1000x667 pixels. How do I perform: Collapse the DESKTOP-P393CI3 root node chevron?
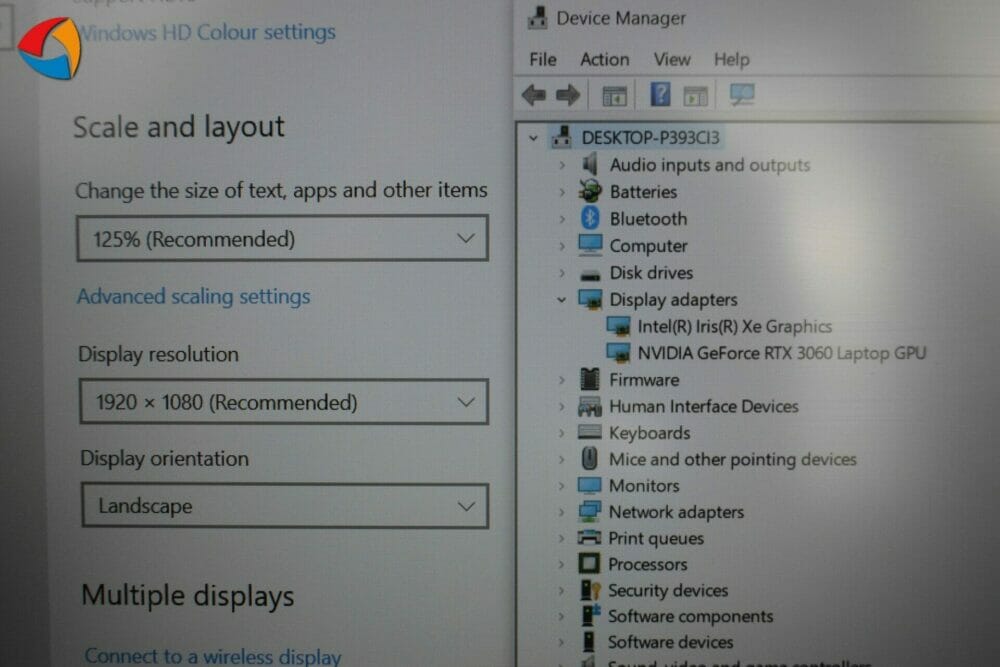coord(533,138)
